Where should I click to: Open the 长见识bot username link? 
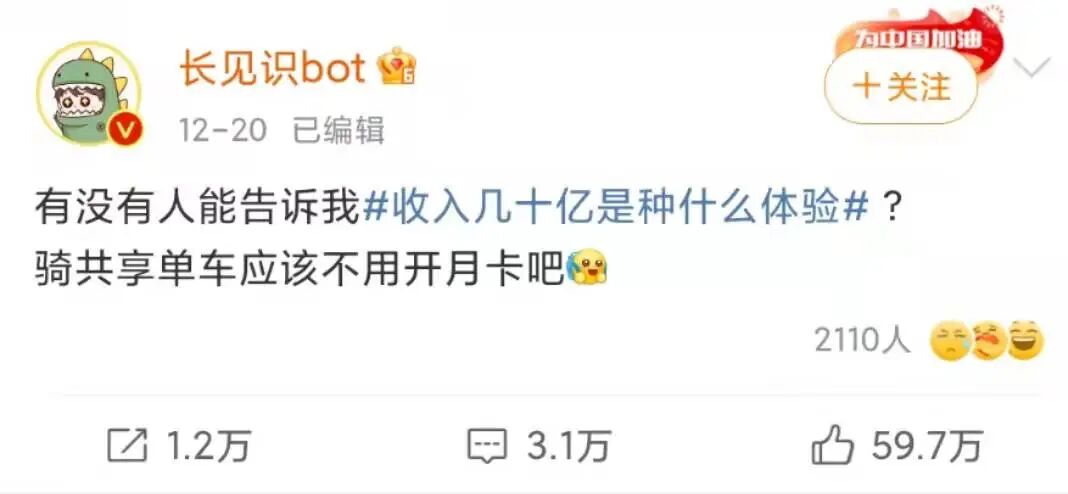click(272, 69)
